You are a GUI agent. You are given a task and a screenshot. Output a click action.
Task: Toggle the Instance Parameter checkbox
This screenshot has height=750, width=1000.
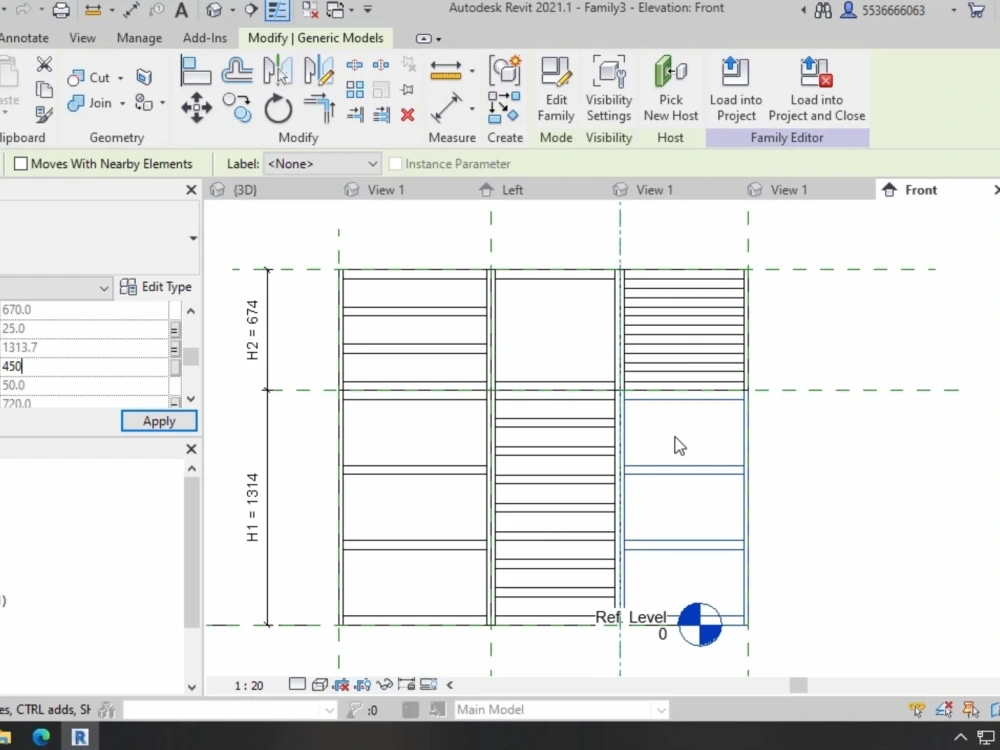click(x=395, y=163)
